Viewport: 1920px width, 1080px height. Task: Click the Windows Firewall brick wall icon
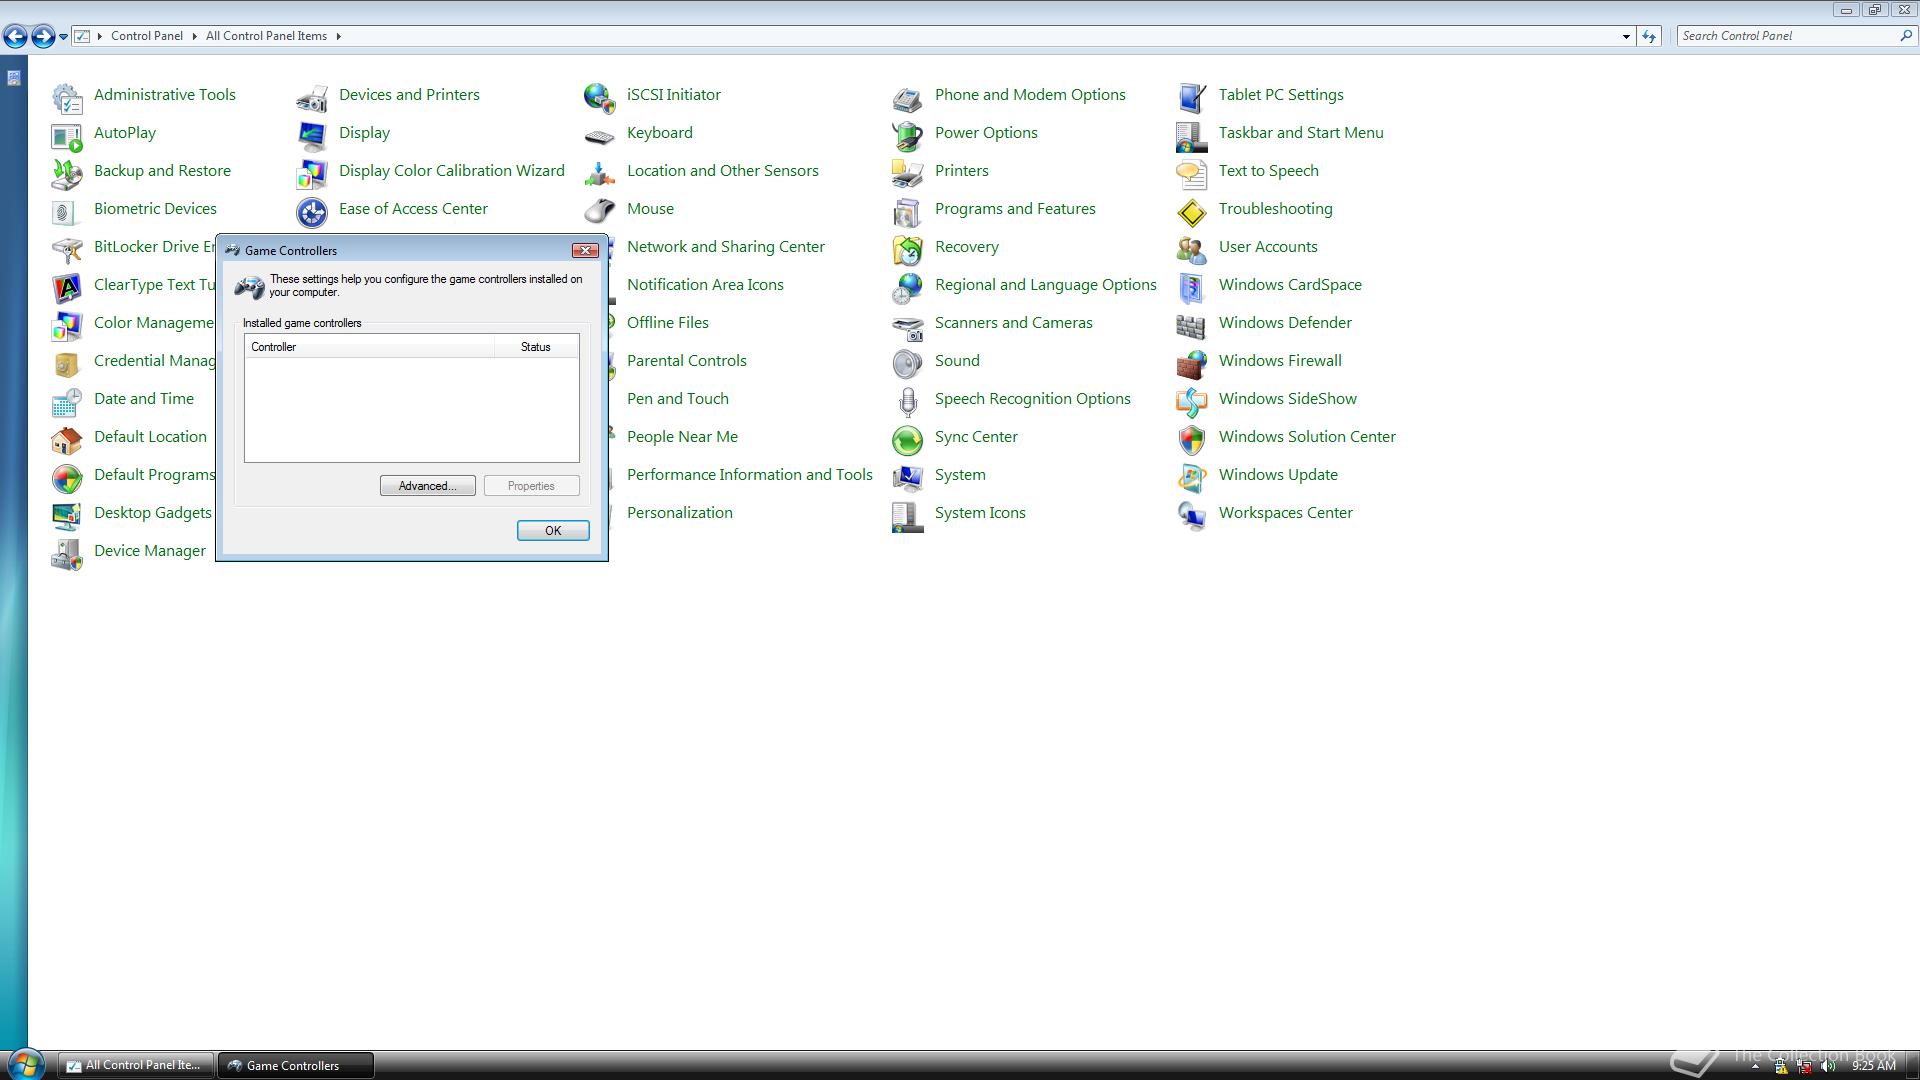(x=1192, y=363)
